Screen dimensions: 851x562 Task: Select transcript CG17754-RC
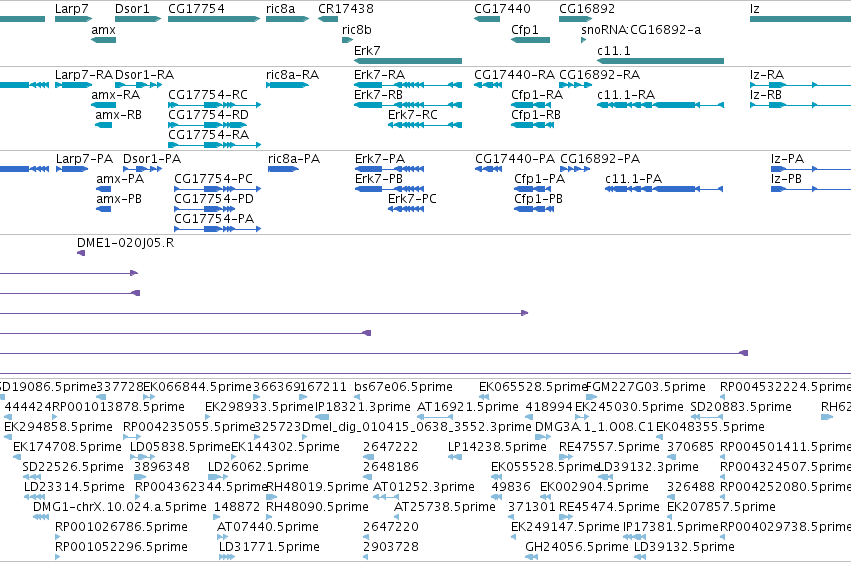pos(214,105)
